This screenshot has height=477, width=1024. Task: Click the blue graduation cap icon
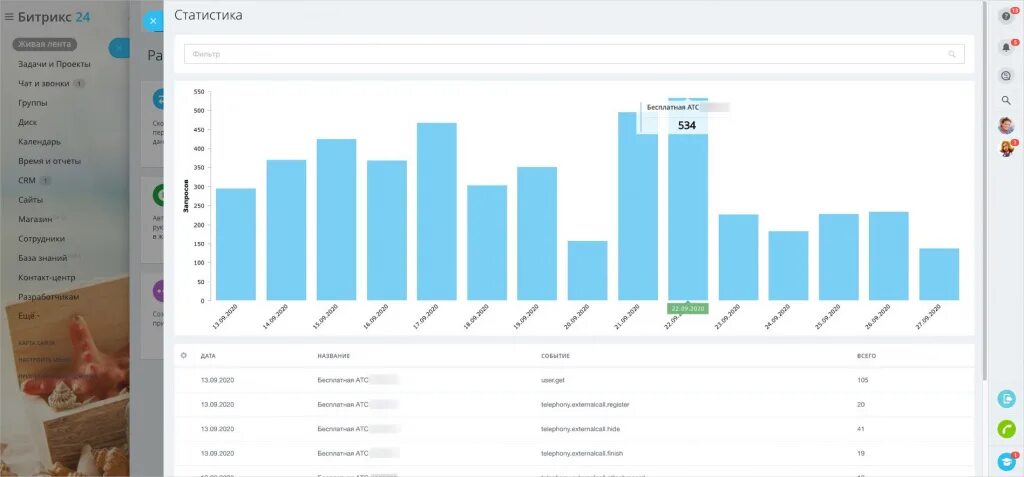[x=1006, y=461]
